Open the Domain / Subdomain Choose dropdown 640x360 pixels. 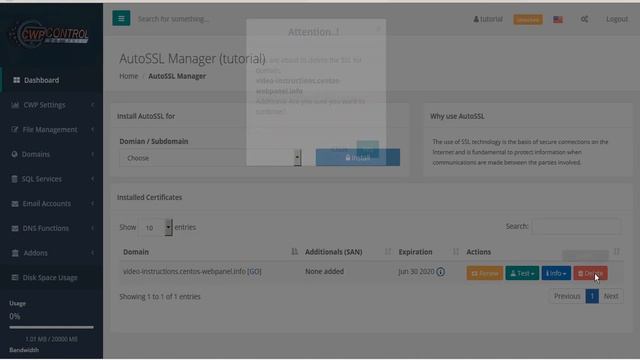point(210,158)
